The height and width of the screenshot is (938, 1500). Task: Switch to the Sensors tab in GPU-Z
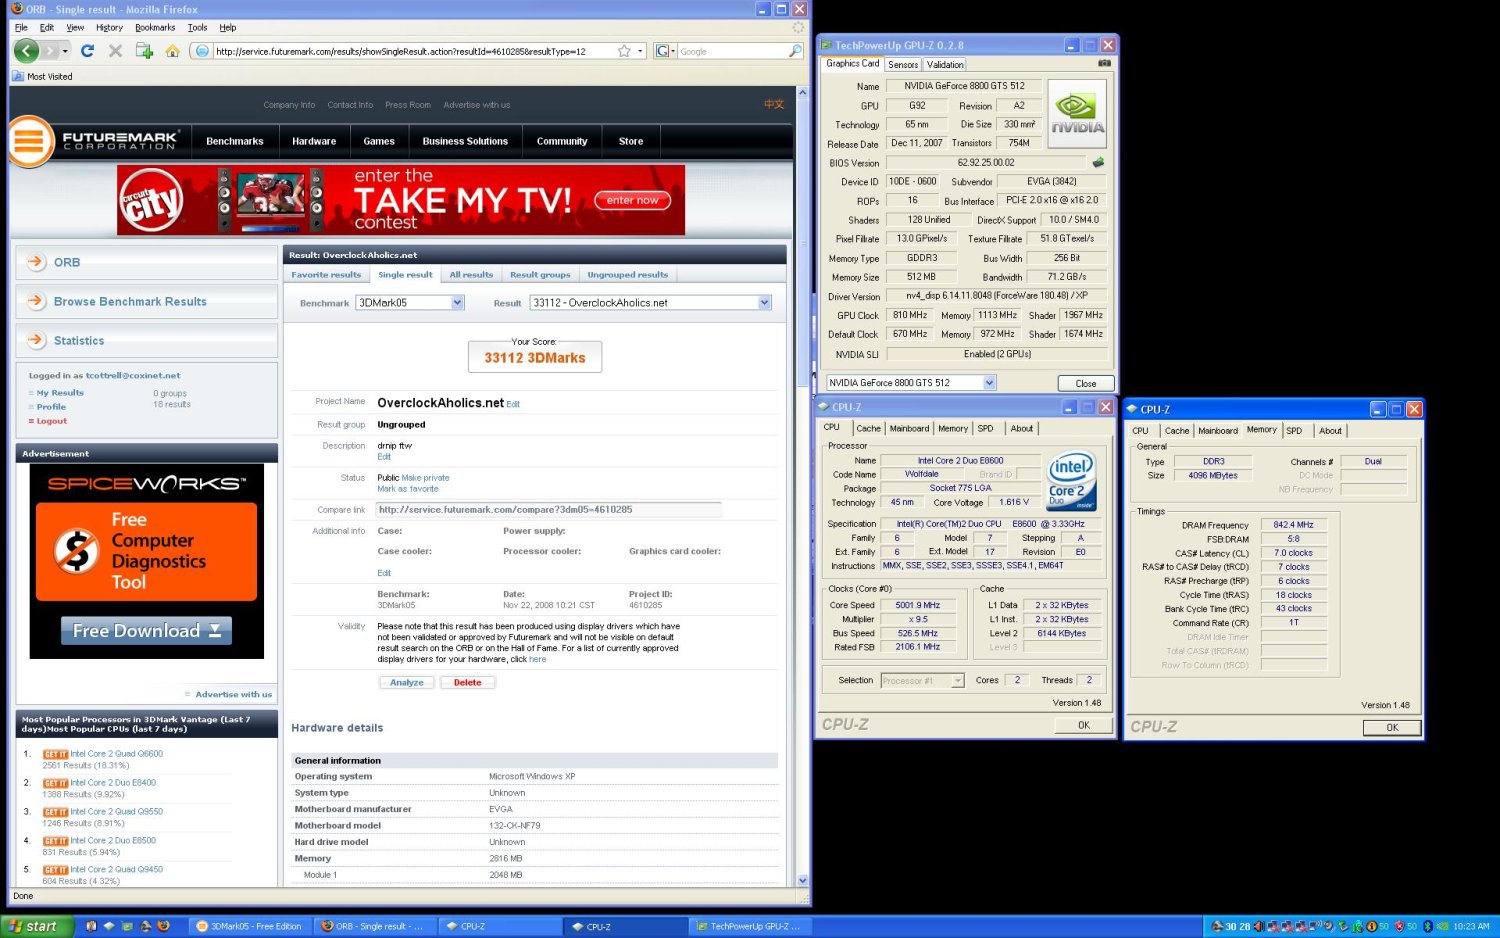coord(903,64)
